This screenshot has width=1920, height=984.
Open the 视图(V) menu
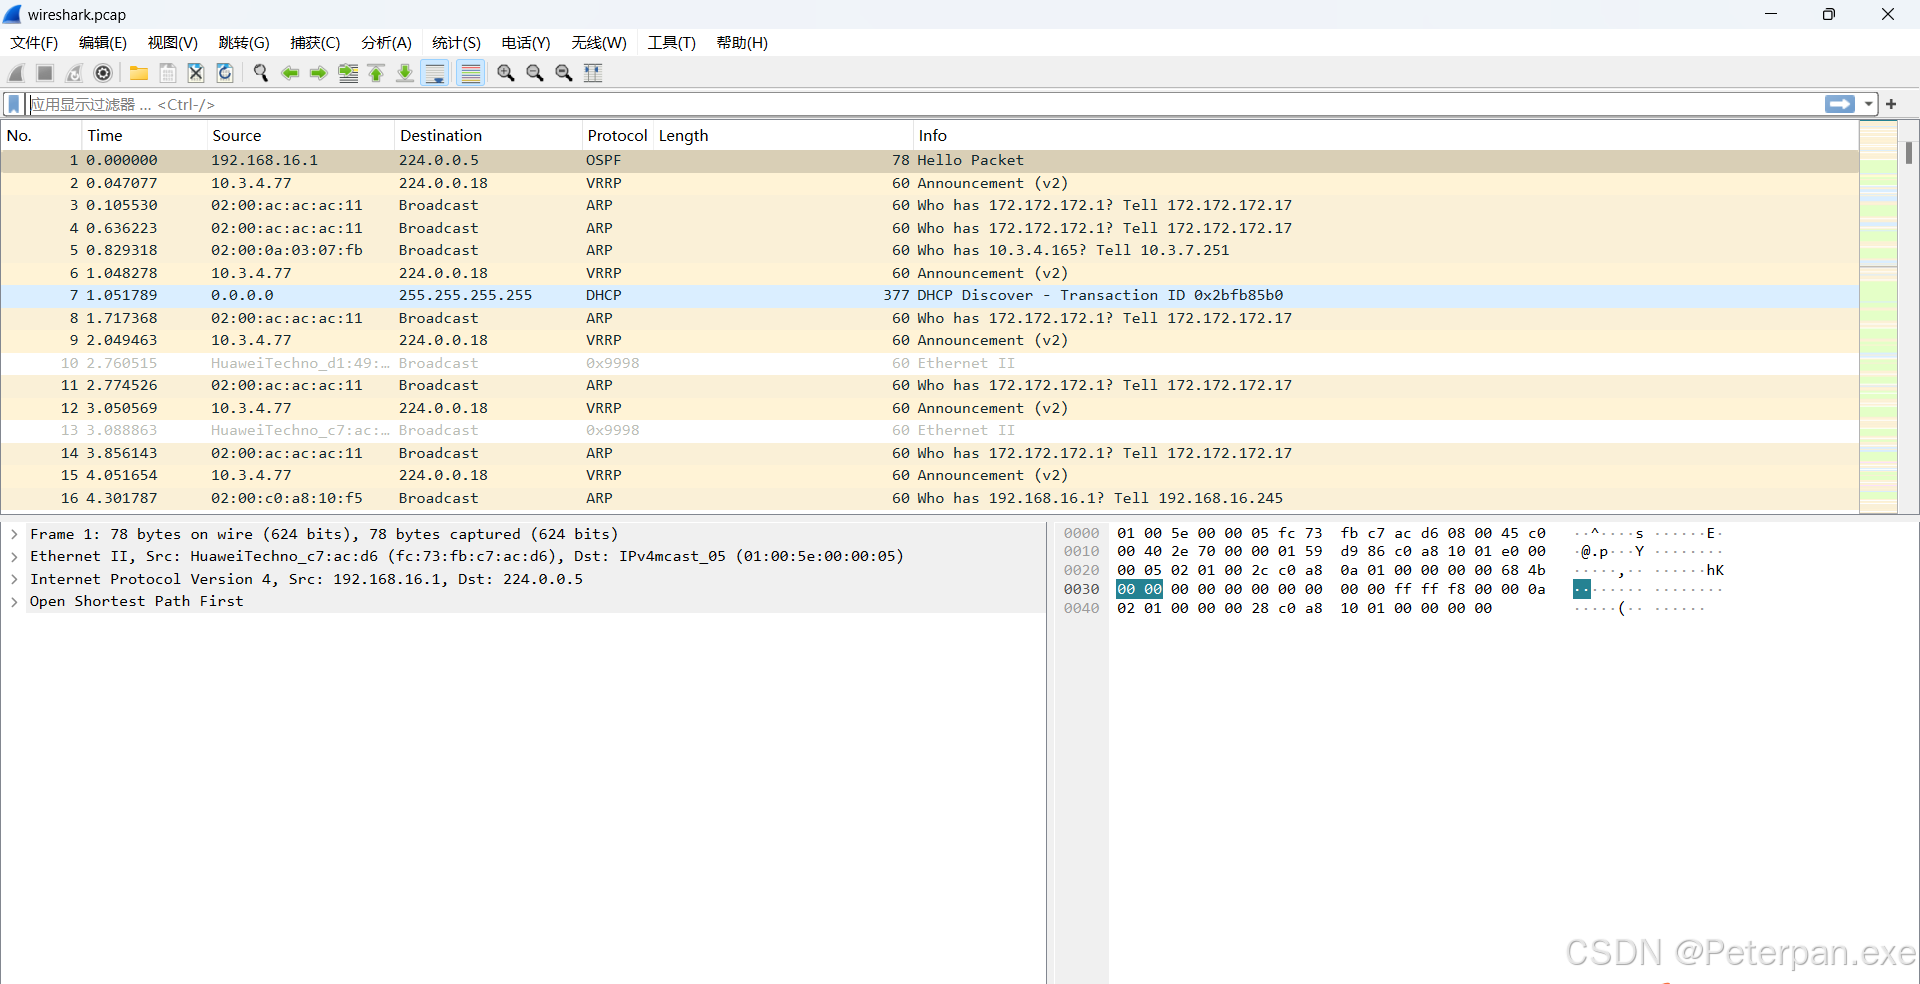173,43
